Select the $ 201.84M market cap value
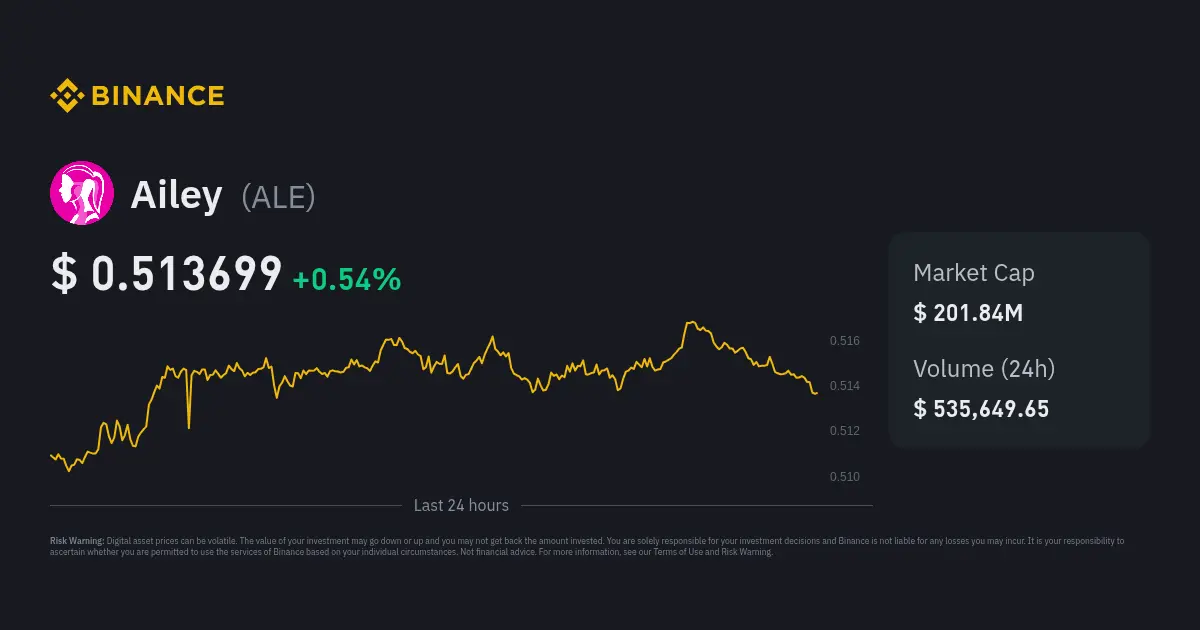1200x630 pixels. pyautogui.click(x=967, y=313)
